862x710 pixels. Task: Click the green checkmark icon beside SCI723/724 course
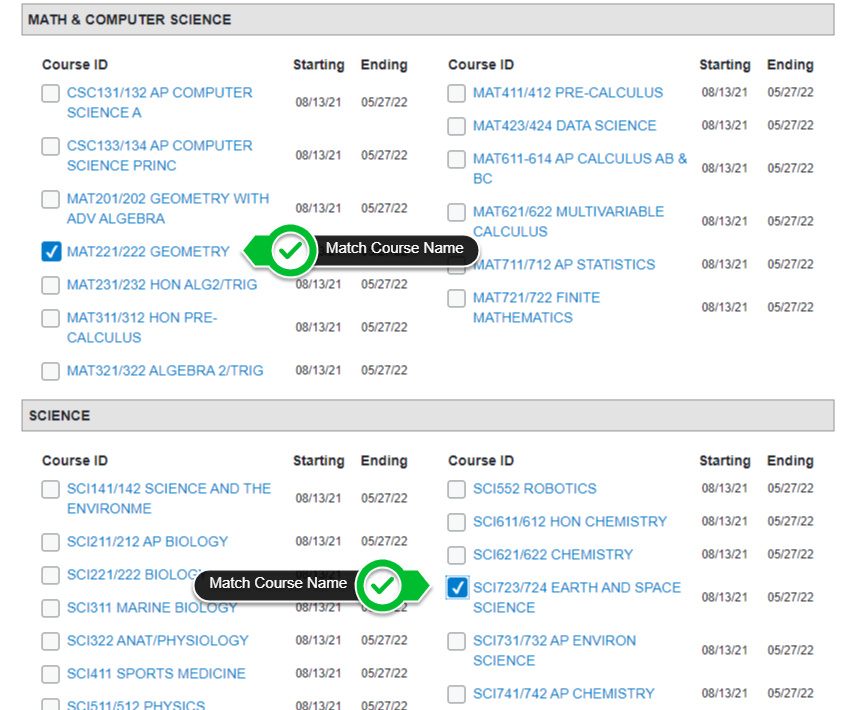382,586
